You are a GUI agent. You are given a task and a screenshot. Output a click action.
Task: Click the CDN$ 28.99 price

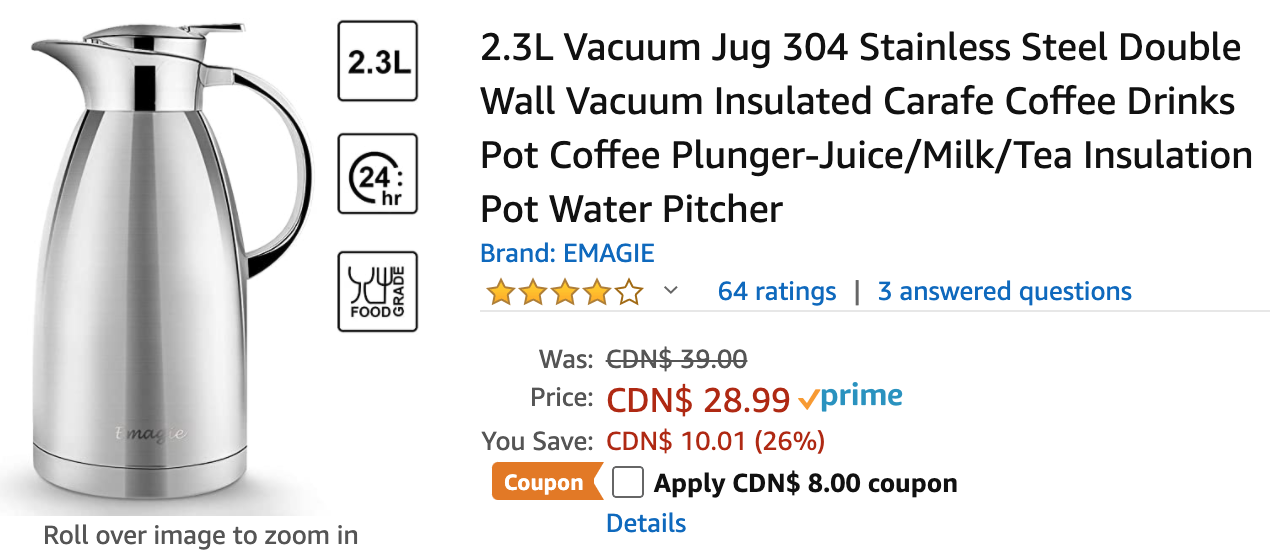[698, 399]
